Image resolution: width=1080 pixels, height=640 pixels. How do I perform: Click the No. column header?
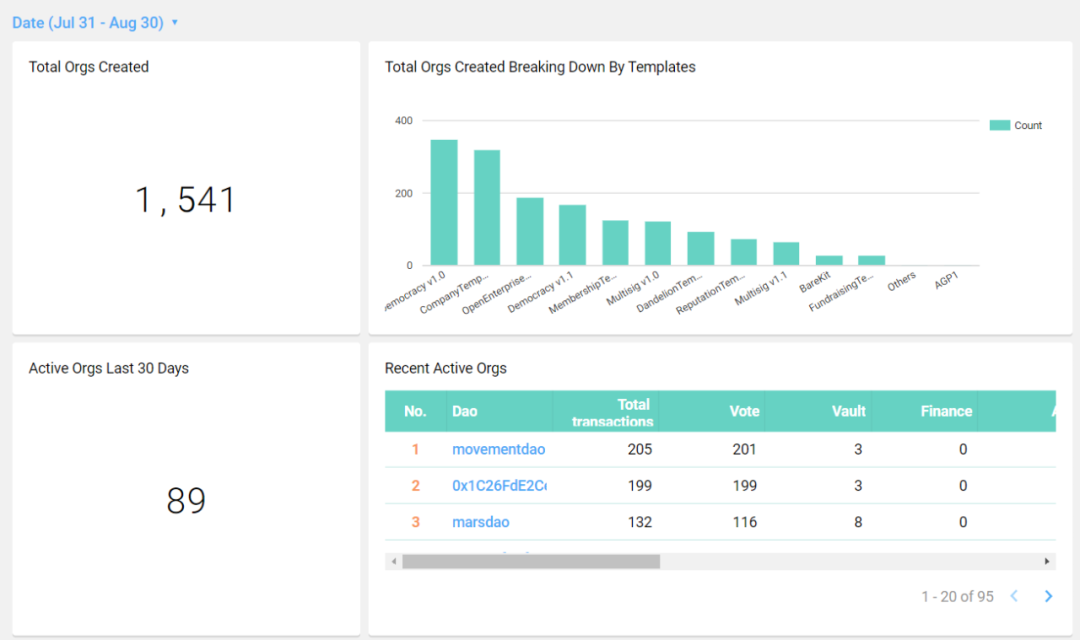point(415,411)
